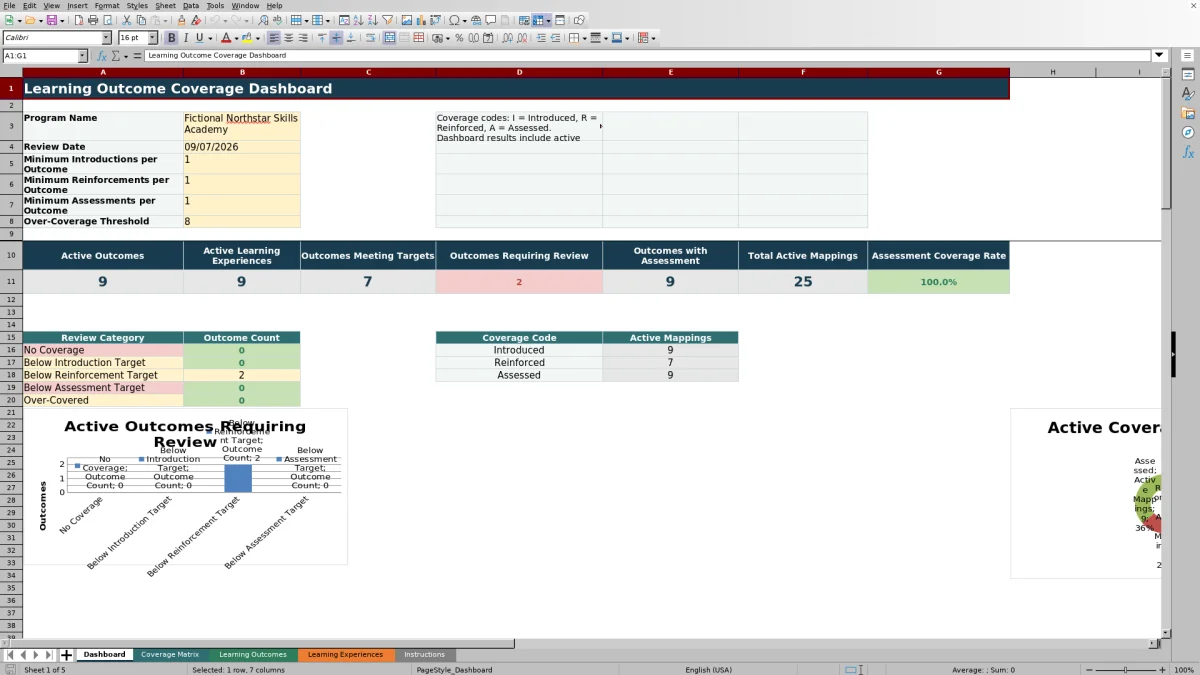Click the Insert Chart icon
The image size is (1200, 675).
coord(420,20)
